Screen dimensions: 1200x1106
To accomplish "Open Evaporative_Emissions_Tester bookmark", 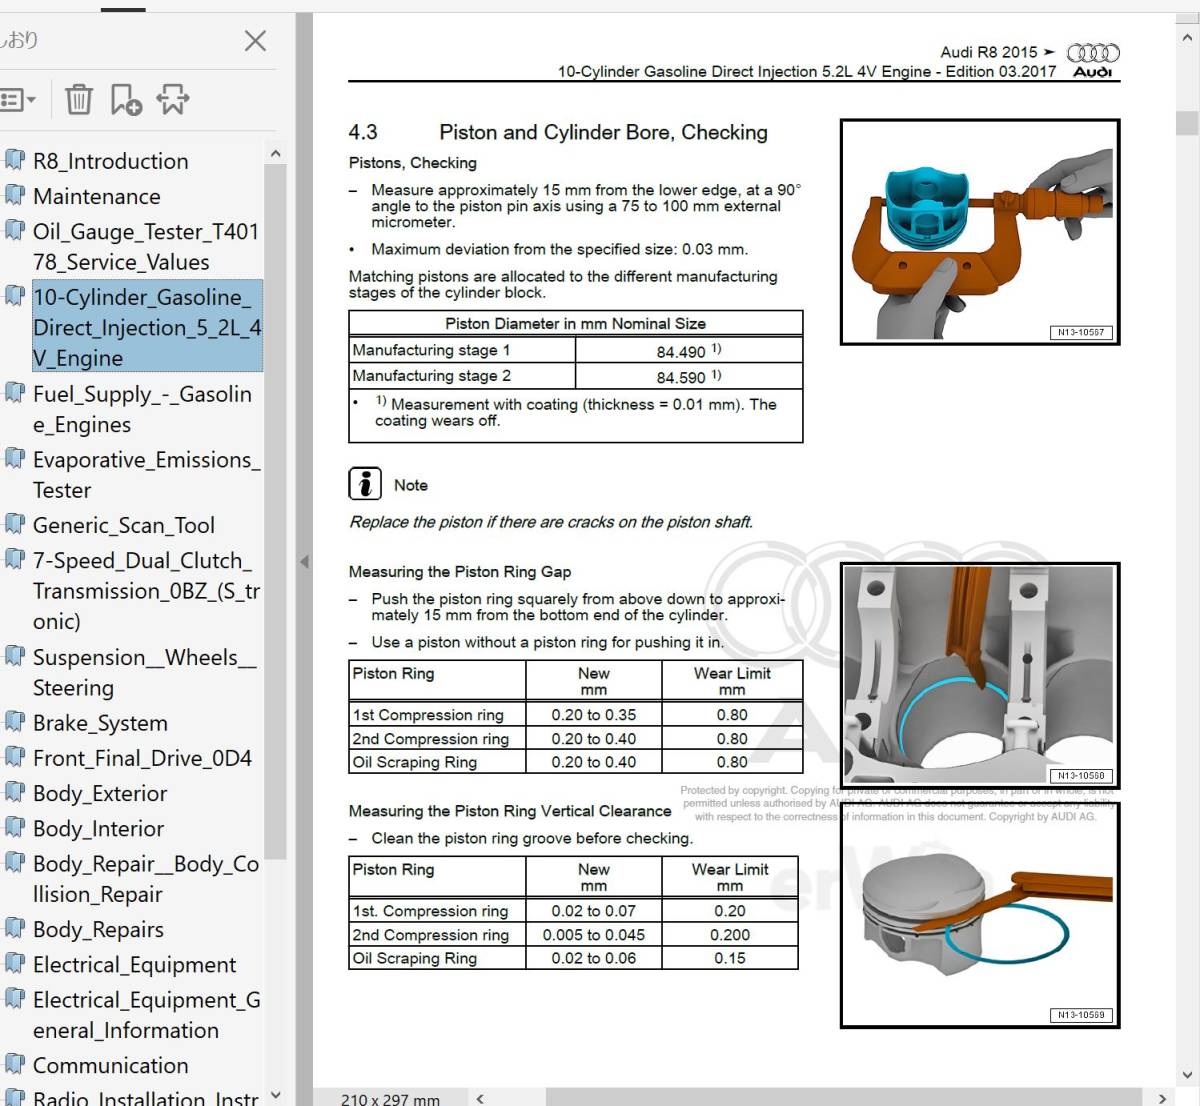I will 146,474.
